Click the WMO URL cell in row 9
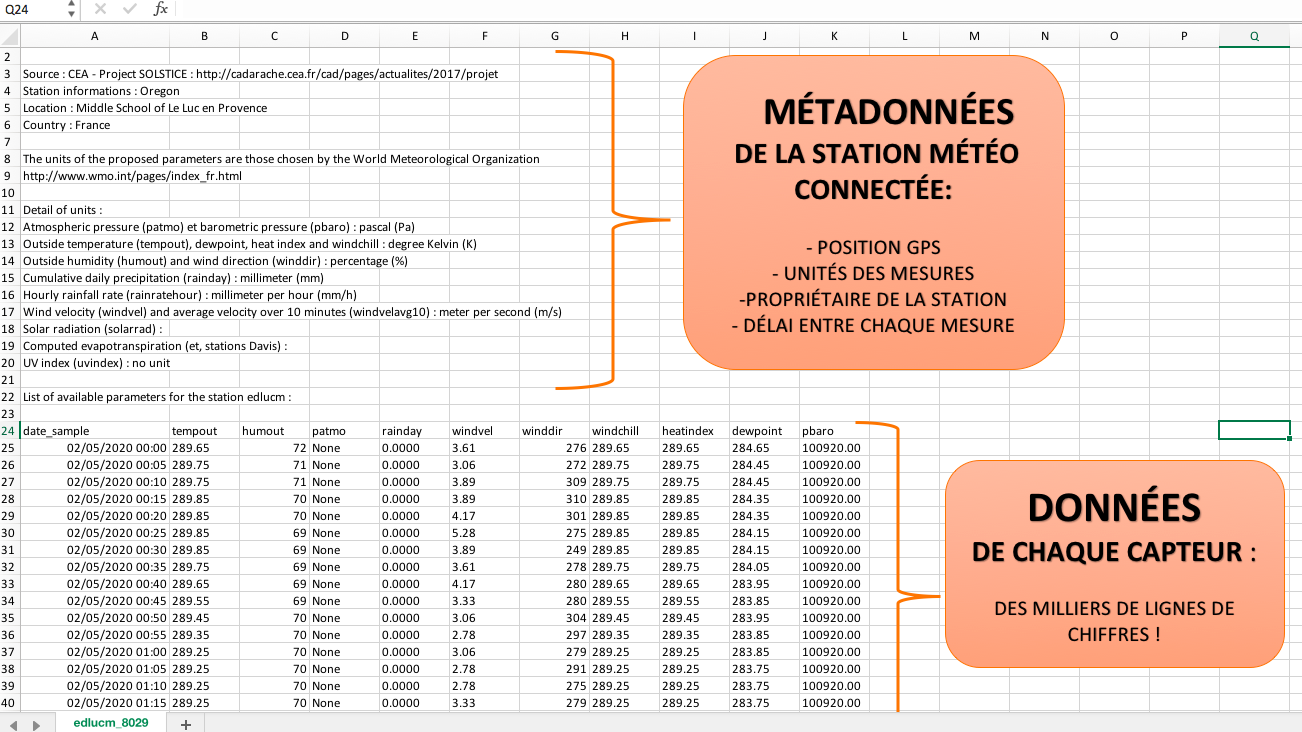The height and width of the screenshot is (732, 1302). [x=132, y=176]
